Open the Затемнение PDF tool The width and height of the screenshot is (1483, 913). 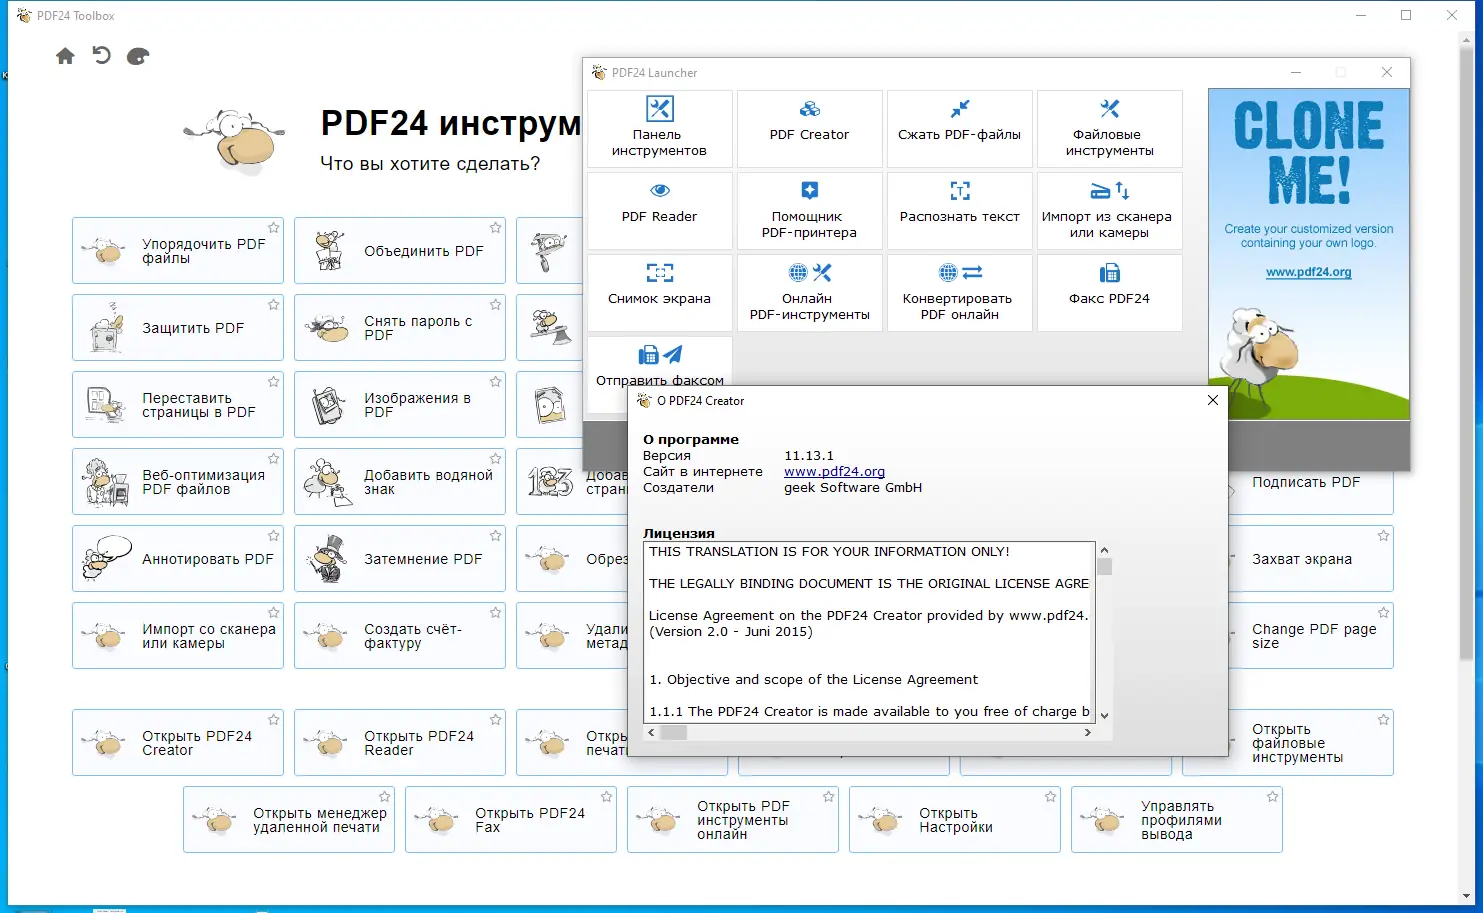[x=400, y=559]
